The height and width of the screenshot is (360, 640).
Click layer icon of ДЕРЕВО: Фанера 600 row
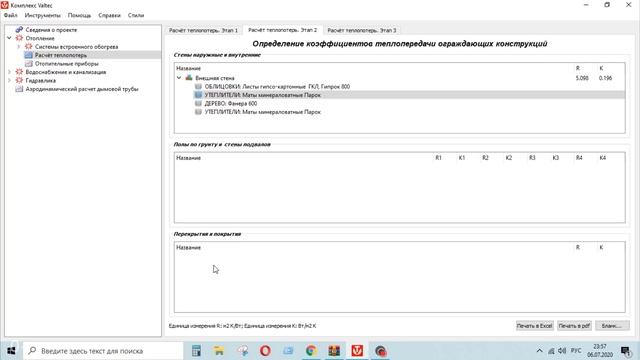tap(198, 104)
